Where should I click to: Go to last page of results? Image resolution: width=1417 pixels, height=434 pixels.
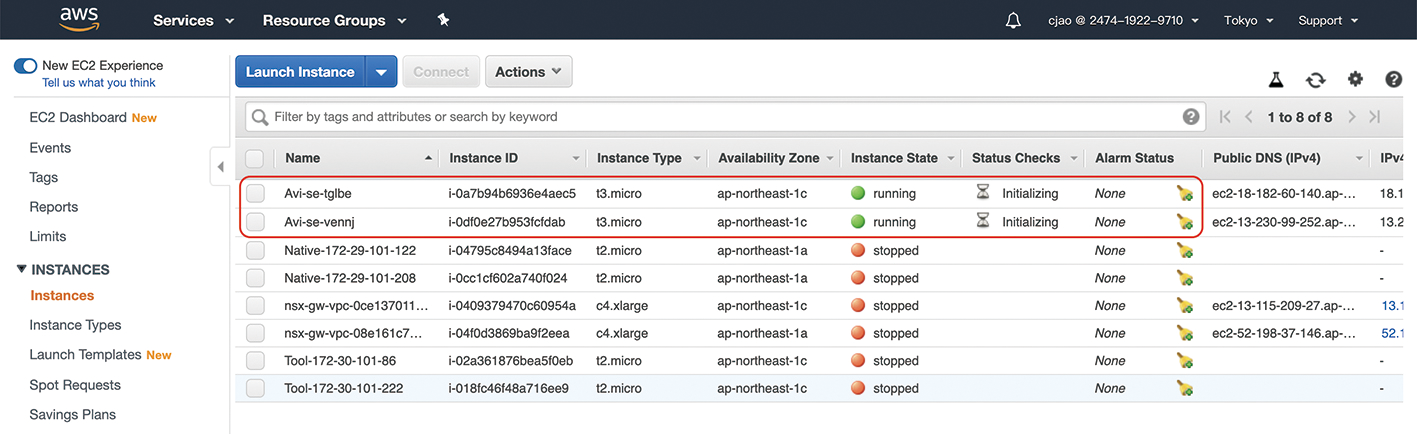pyautogui.click(x=1375, y=117)
